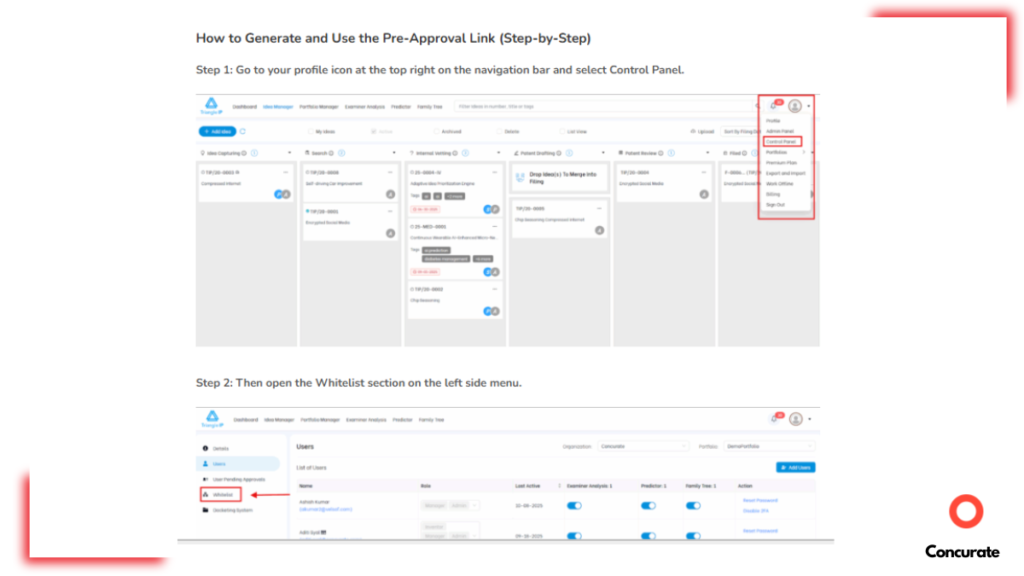Select Dashboard in the top navigation
The image size is (1024, 576).
(x=245, y=107)
